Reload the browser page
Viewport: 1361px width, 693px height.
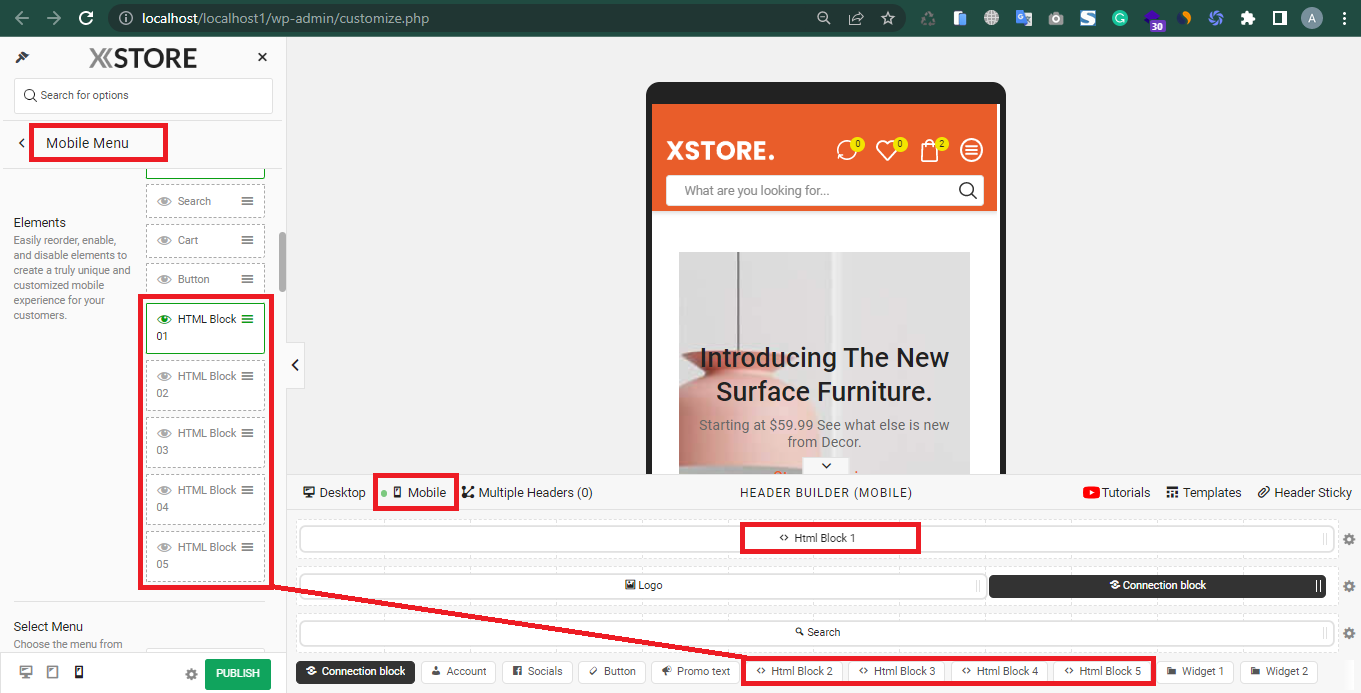click(86, 18)
